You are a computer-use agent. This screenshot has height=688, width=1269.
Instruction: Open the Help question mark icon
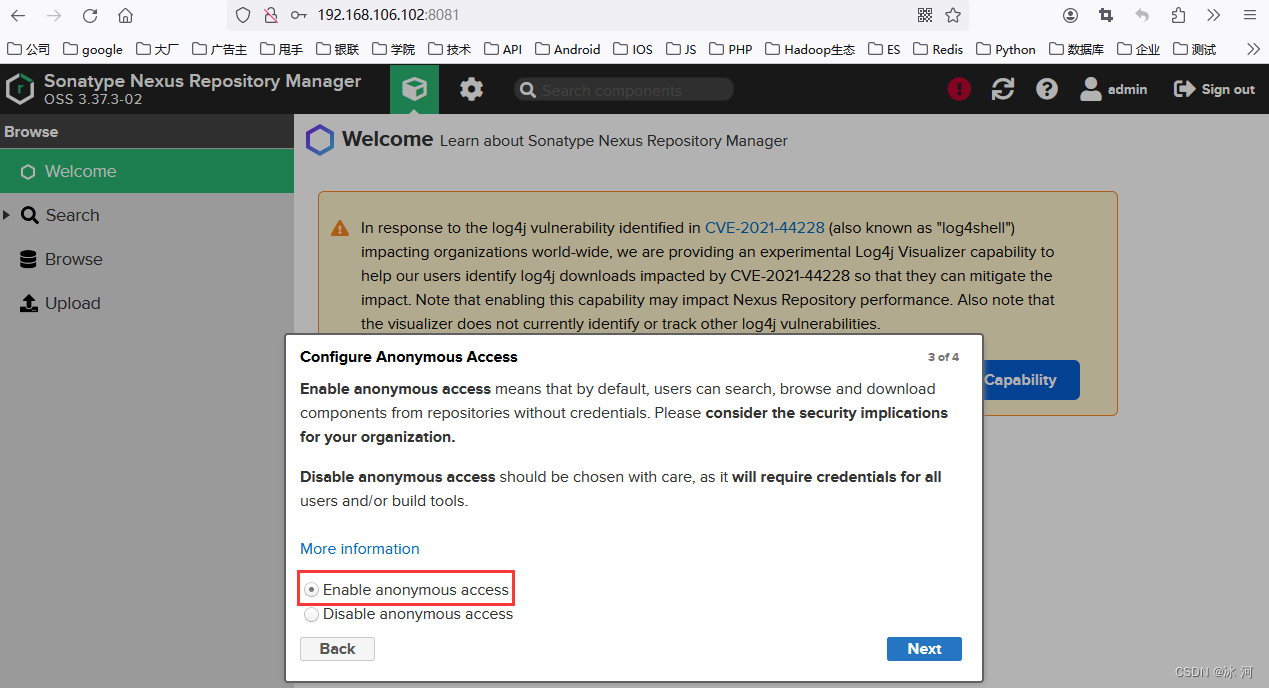coord(1047,90)
